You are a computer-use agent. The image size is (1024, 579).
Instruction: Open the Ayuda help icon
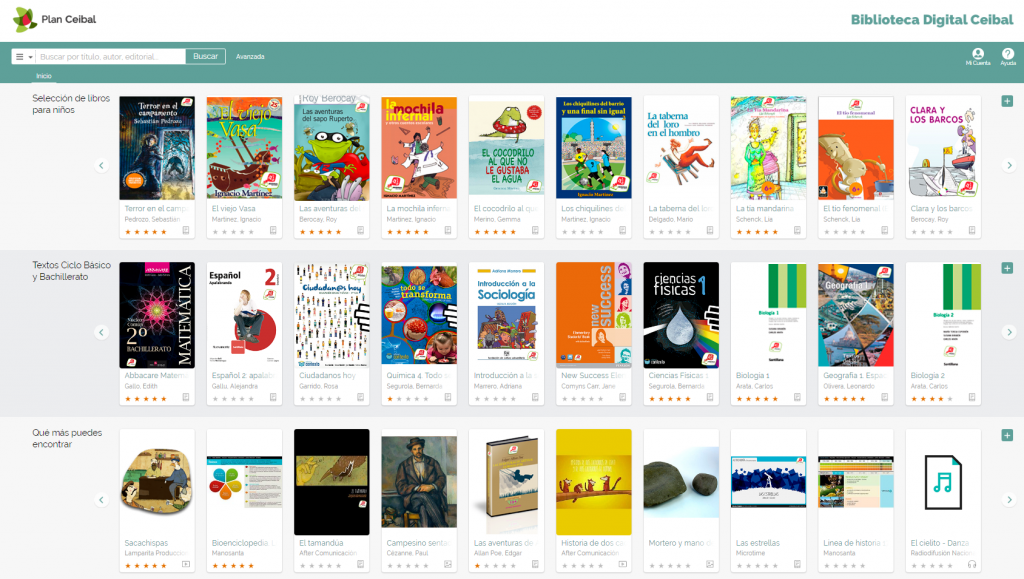pos(1008,56)
